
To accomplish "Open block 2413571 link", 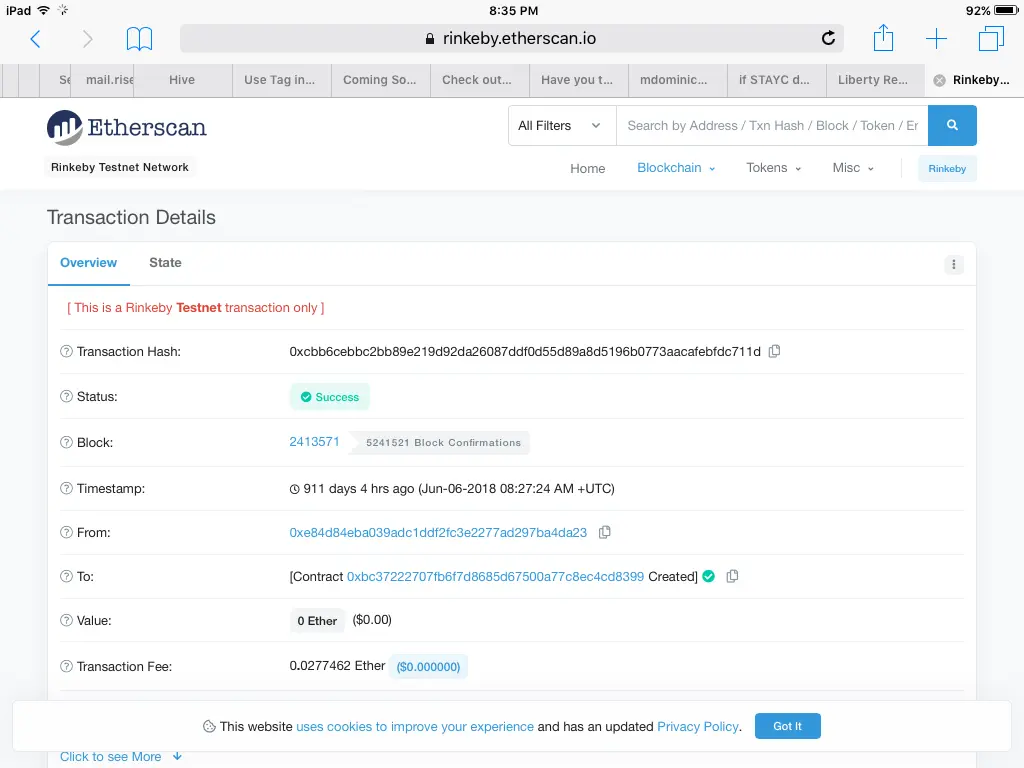I will click(314, 442).
